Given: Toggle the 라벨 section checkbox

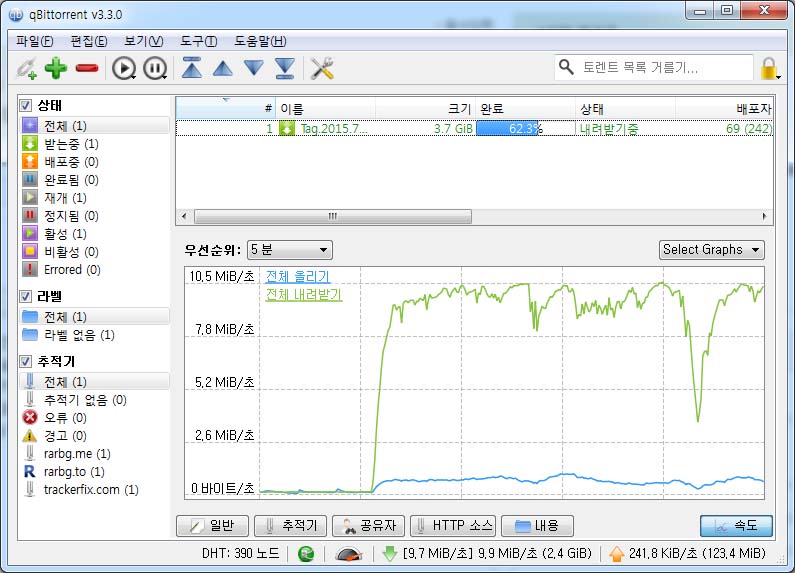Looking at the screenshot, I should (26, 296).
